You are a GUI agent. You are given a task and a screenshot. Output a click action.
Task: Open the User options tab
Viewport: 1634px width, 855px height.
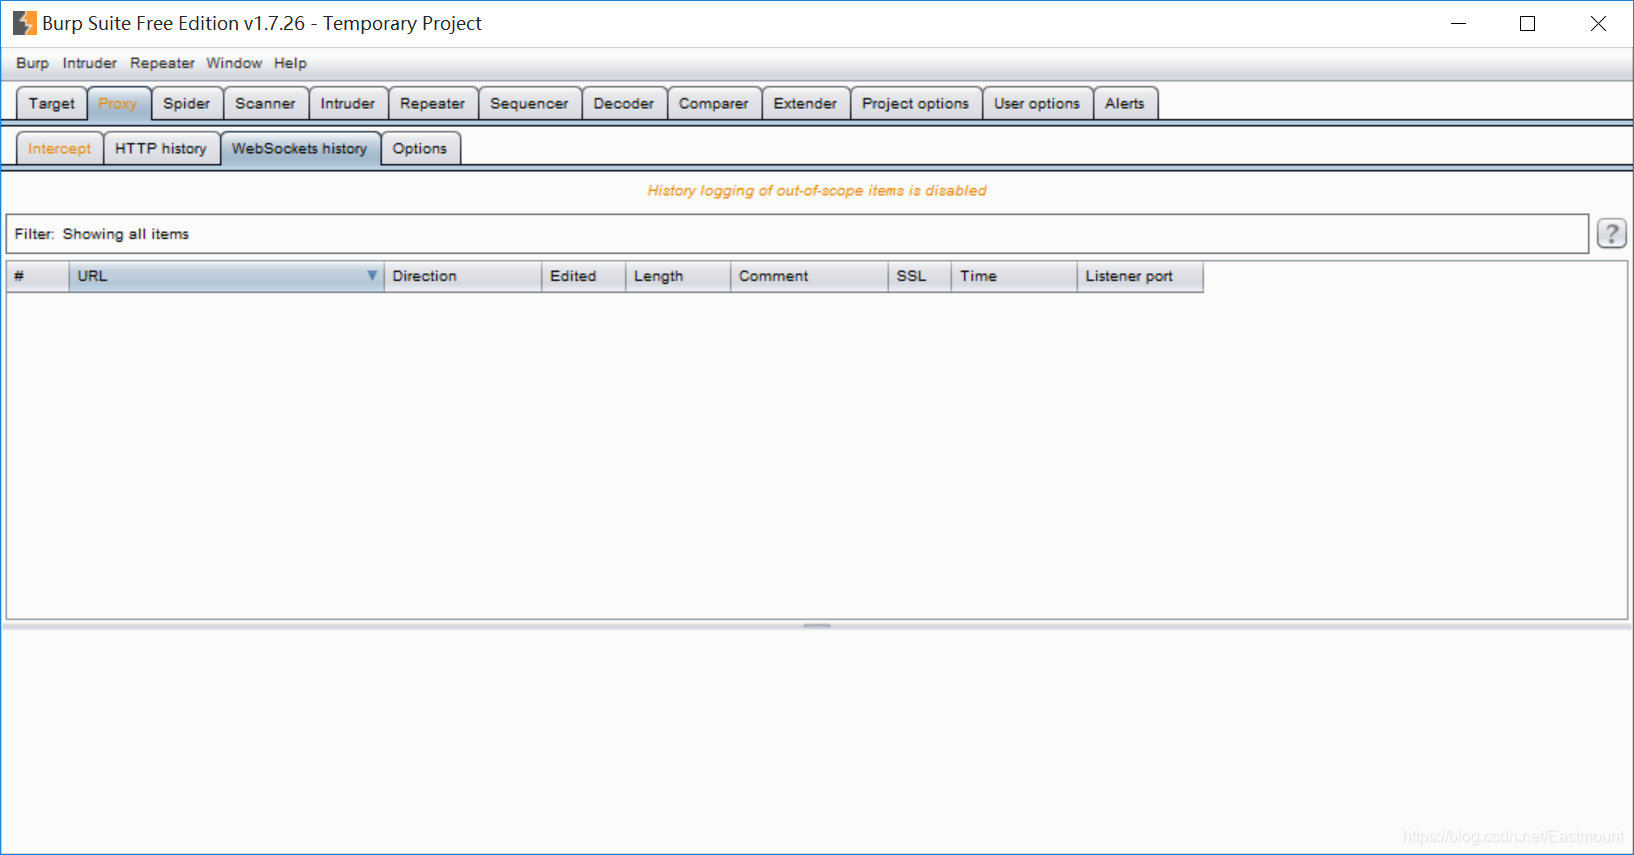[1037, 103]
